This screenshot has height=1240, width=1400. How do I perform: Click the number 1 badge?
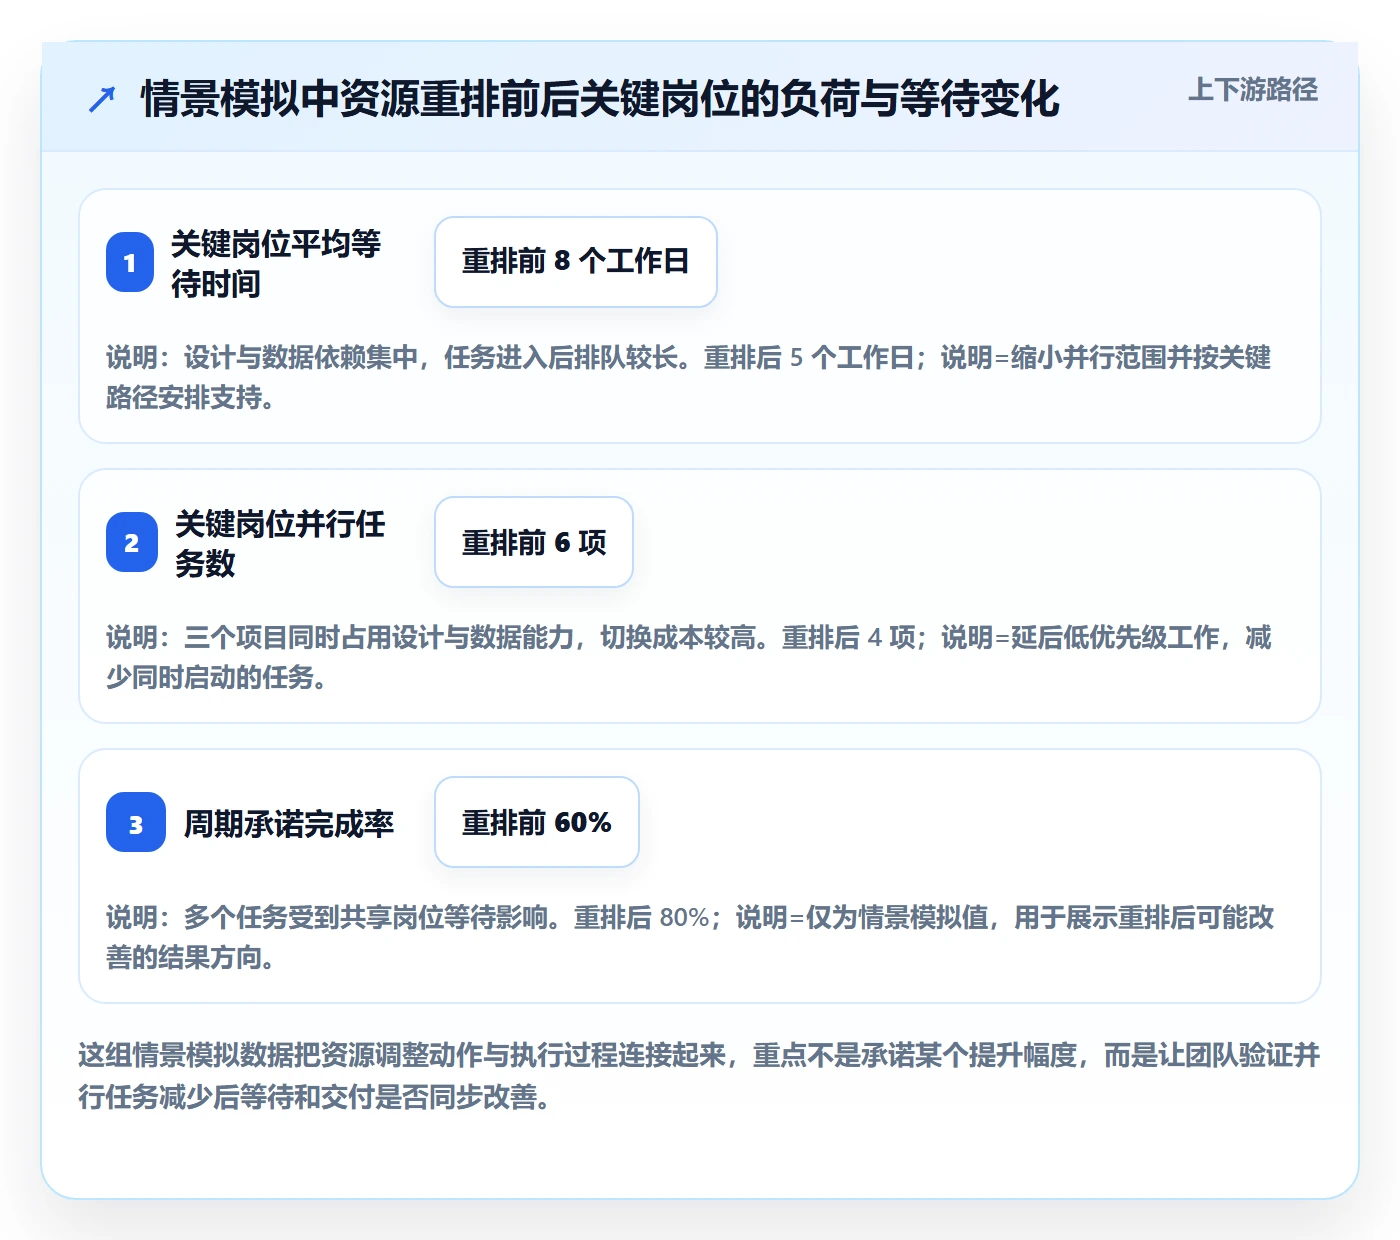pyautogui.click(x=130, y=262)
